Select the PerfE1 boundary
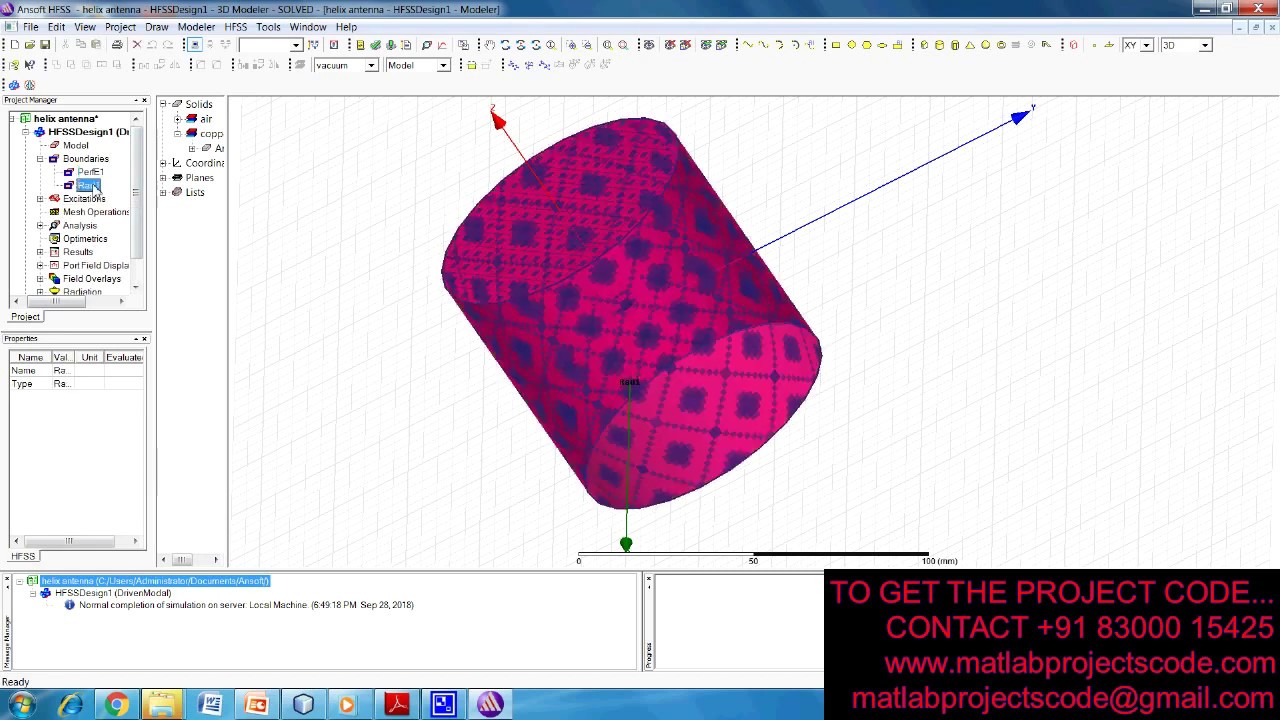The height and width of the screenshot is (720, 1280). (90, 172)
